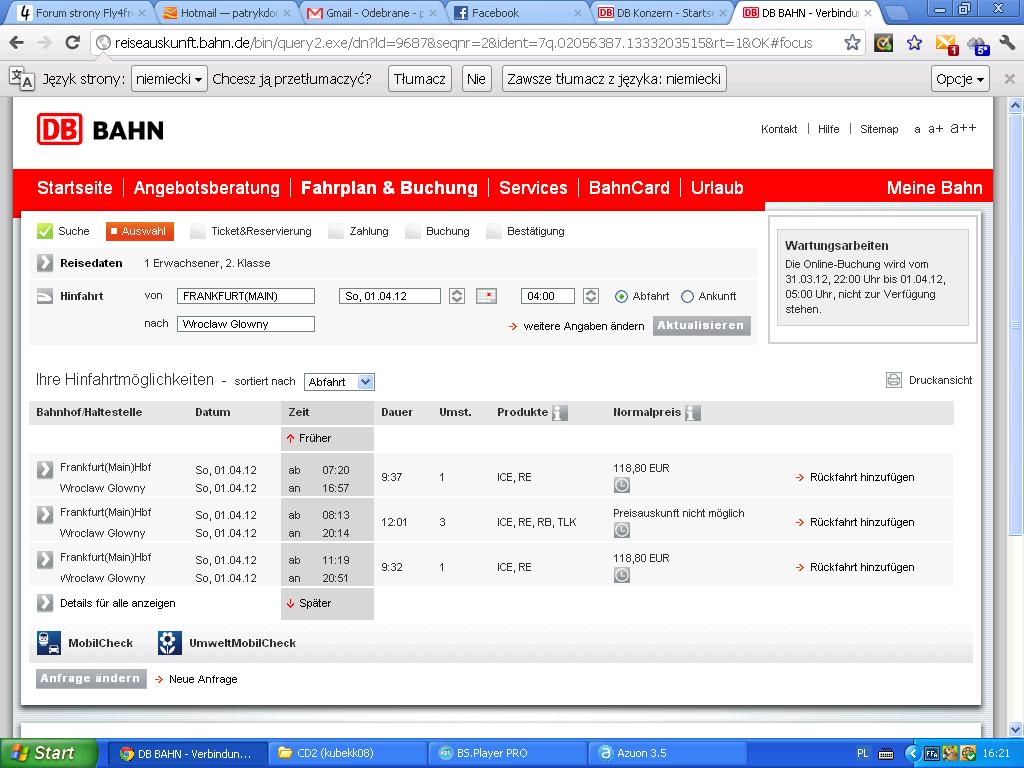Open Windows Start button
1024x768 pixels.
49,753
